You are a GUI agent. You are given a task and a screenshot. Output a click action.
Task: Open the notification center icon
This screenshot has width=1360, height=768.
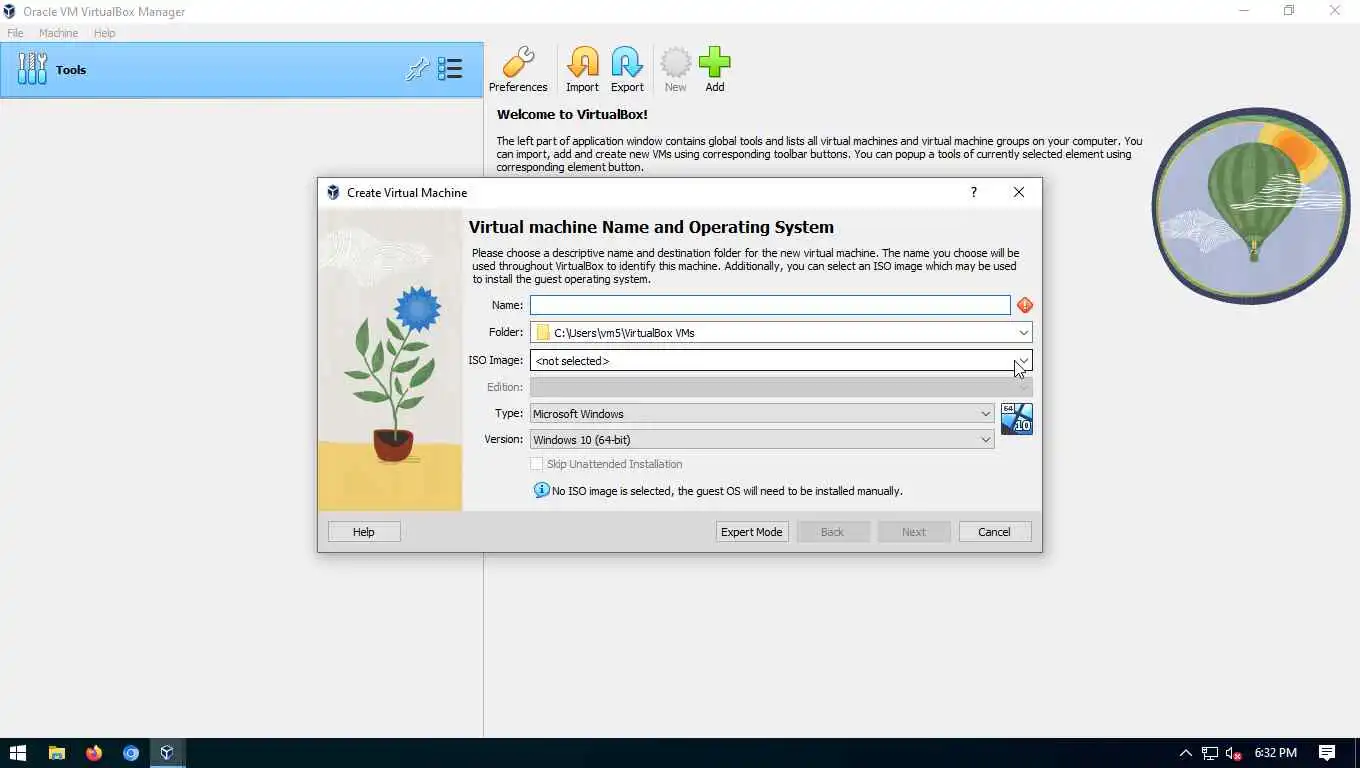1327,753
